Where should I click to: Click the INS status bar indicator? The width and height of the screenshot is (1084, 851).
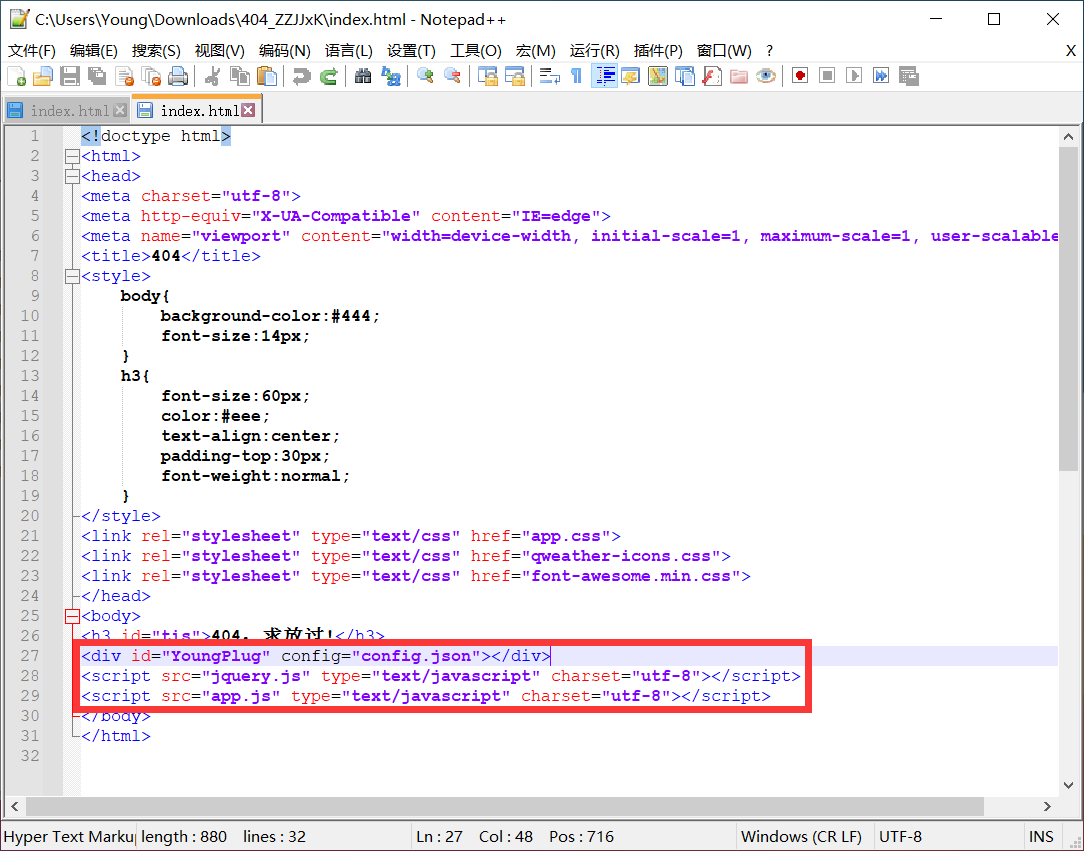point(1041,836)
